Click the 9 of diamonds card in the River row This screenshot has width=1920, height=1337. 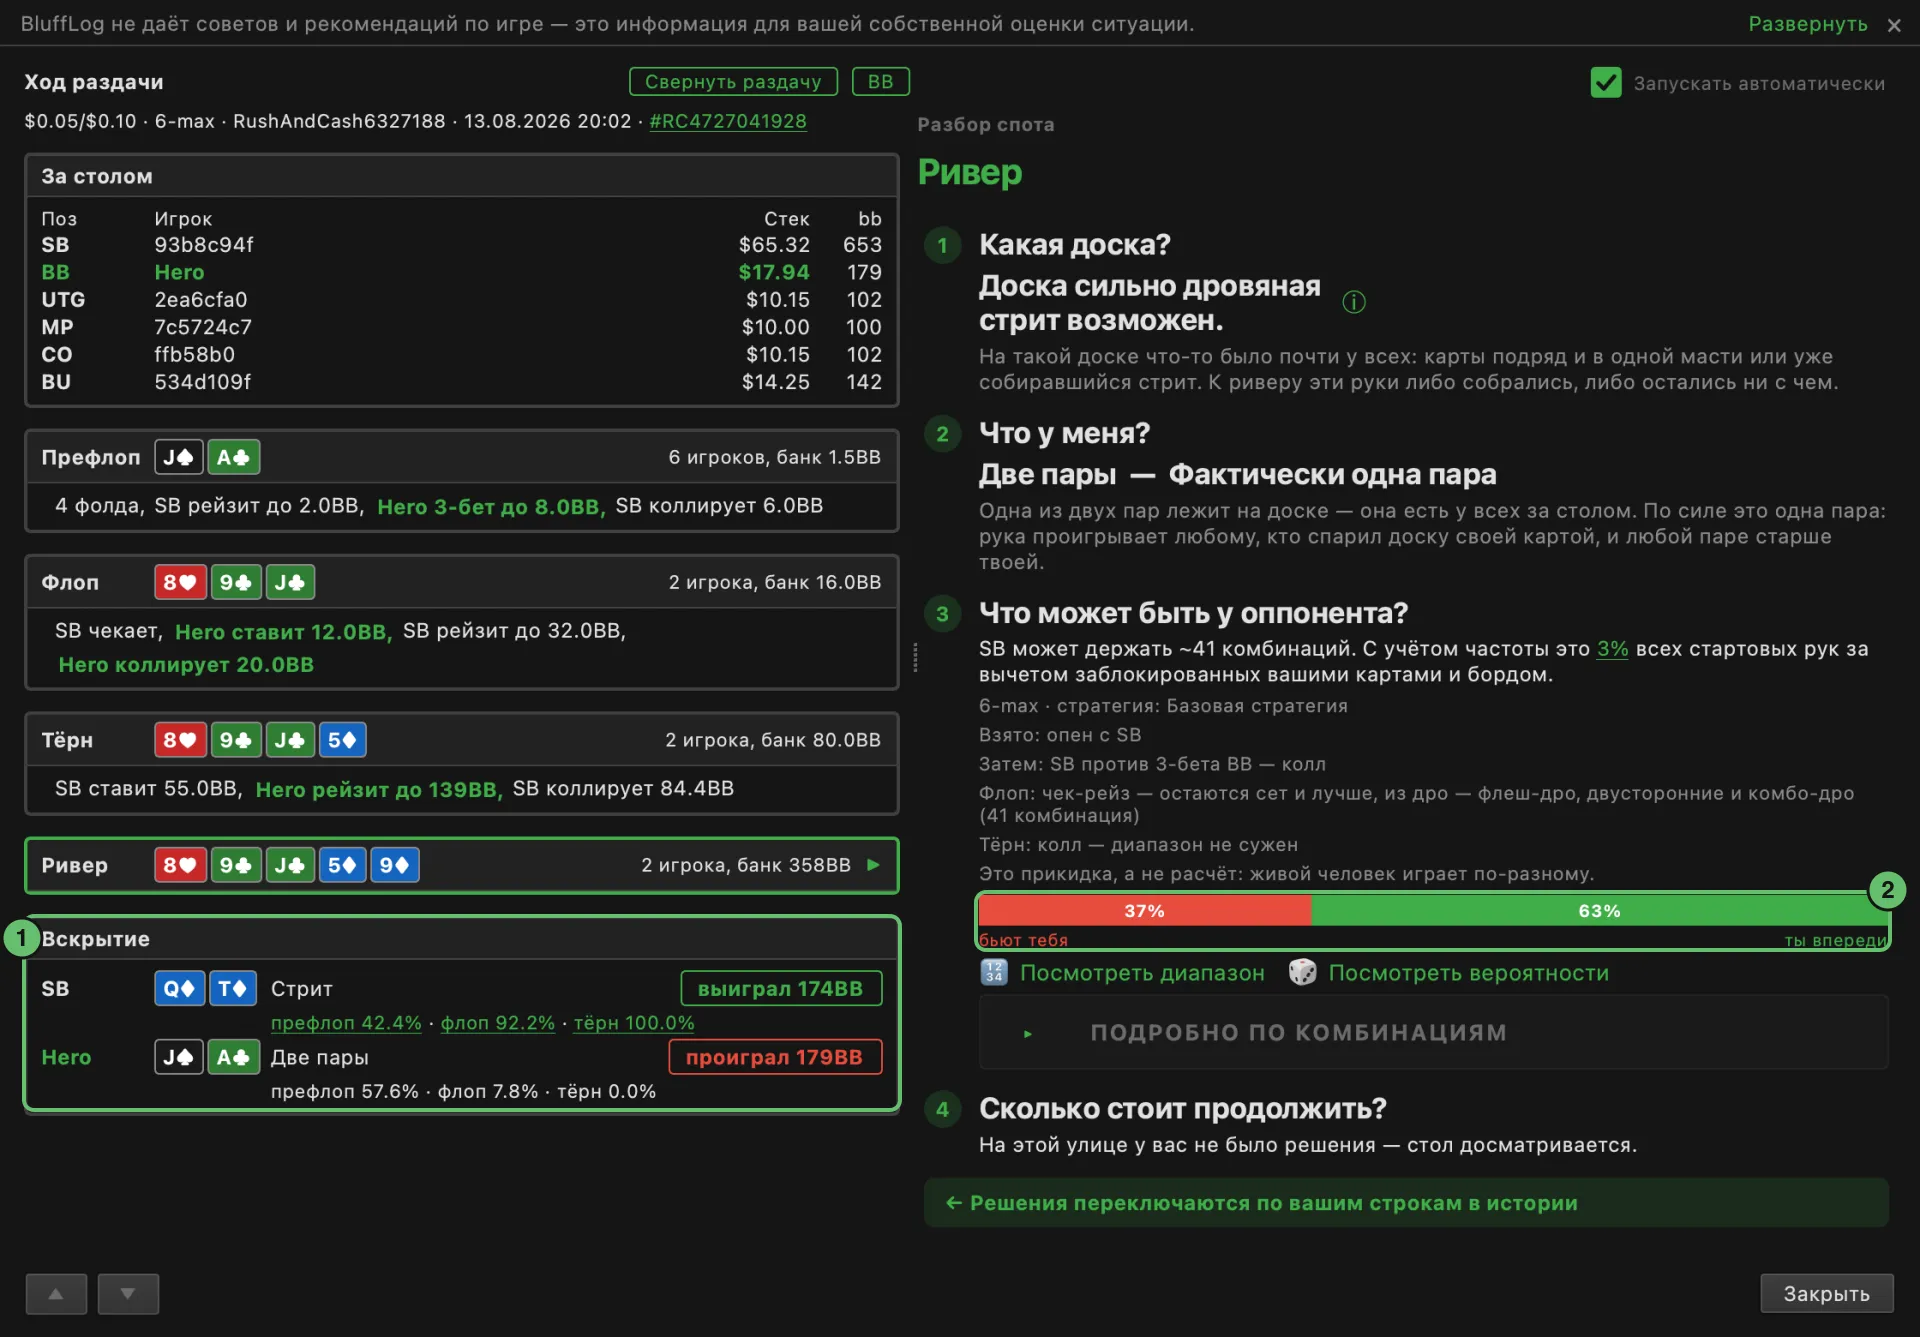[395, 865]
